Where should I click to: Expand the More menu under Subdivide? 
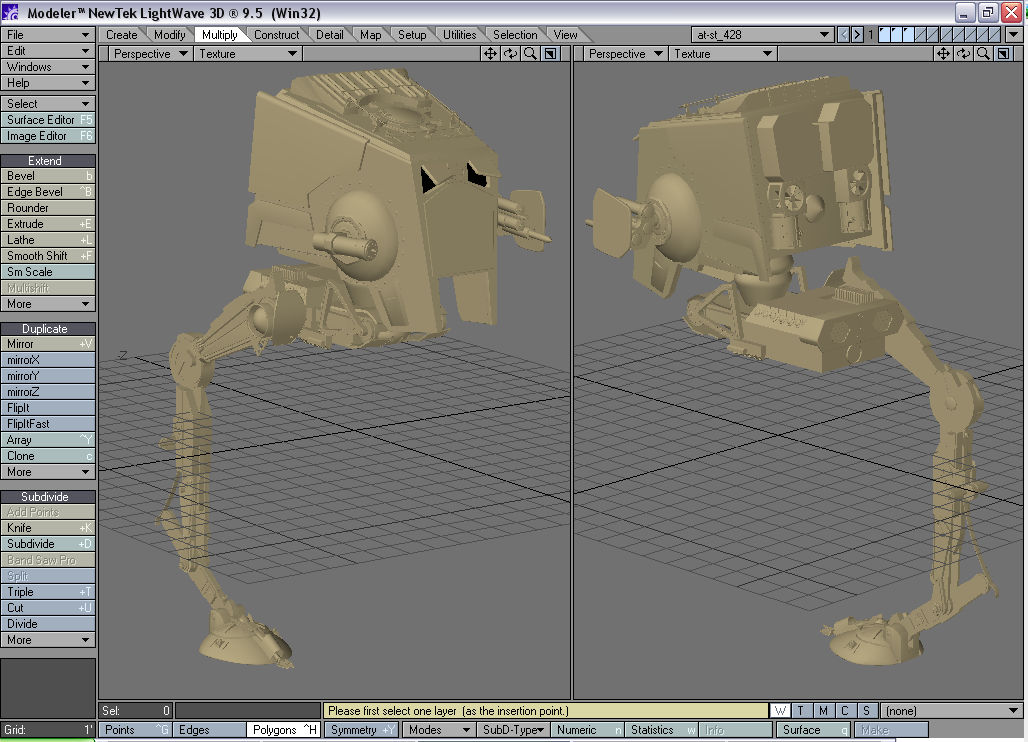[48, 640]
